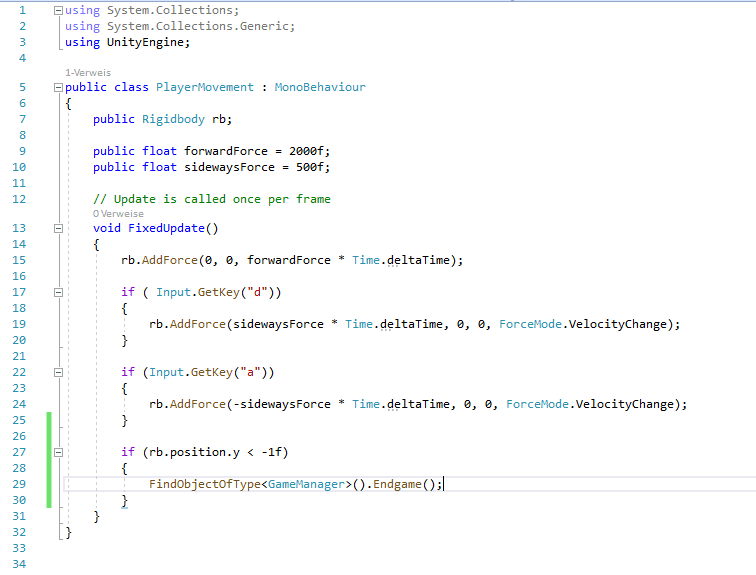Viewport: 756px width, 575px height.
Task: Click the Rigidbody type on line 7
Action: click(x=173, y=119)
